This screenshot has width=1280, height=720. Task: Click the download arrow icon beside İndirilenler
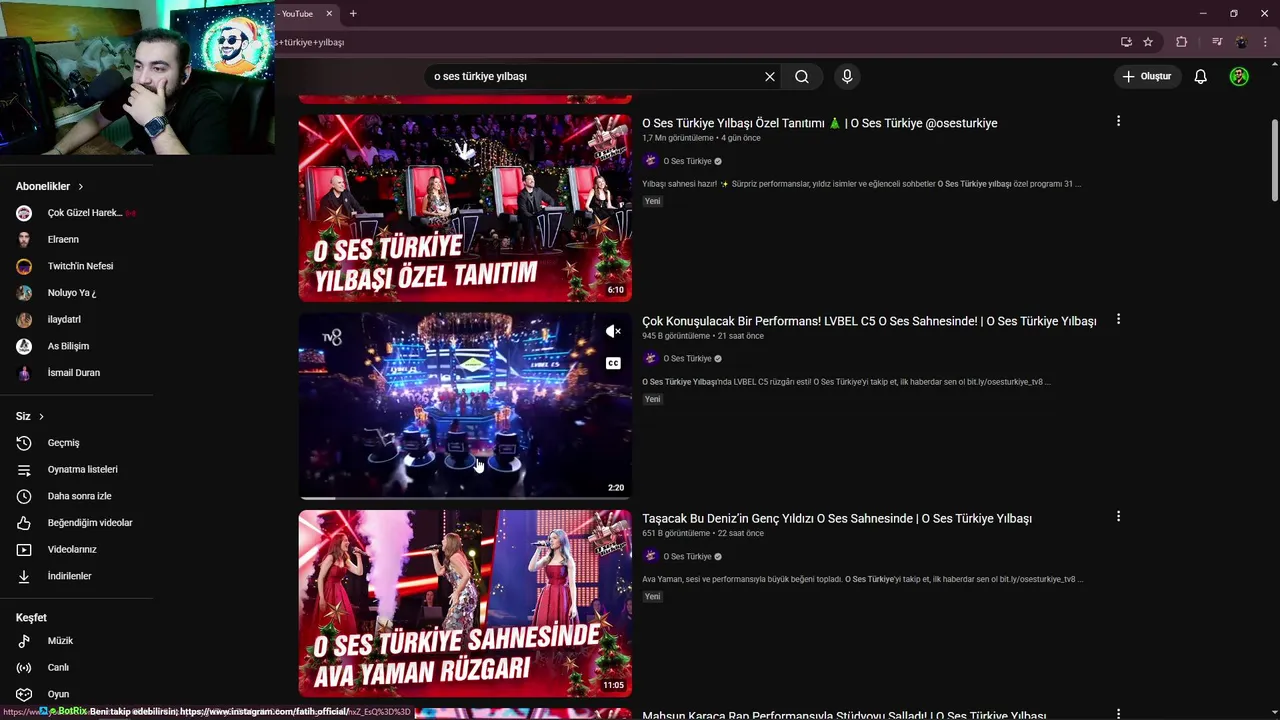coord(25,576)
